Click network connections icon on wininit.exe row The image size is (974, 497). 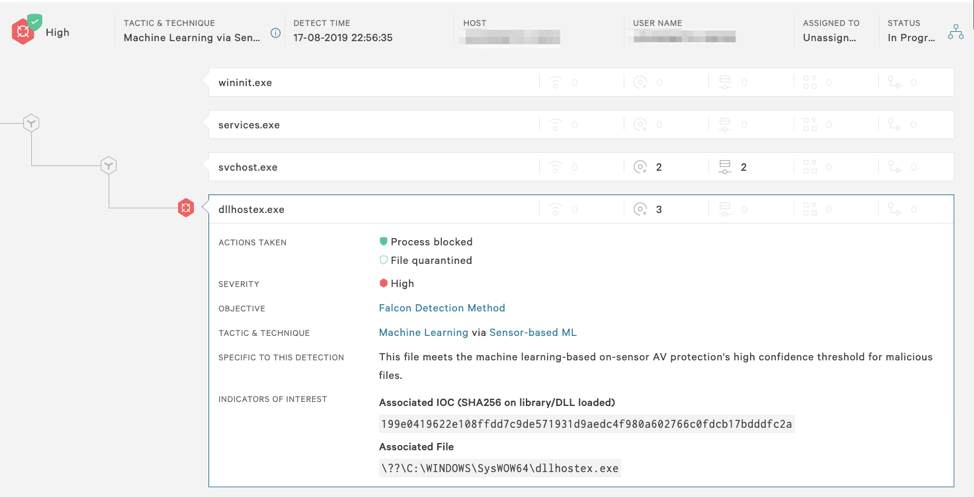(556, 83)
